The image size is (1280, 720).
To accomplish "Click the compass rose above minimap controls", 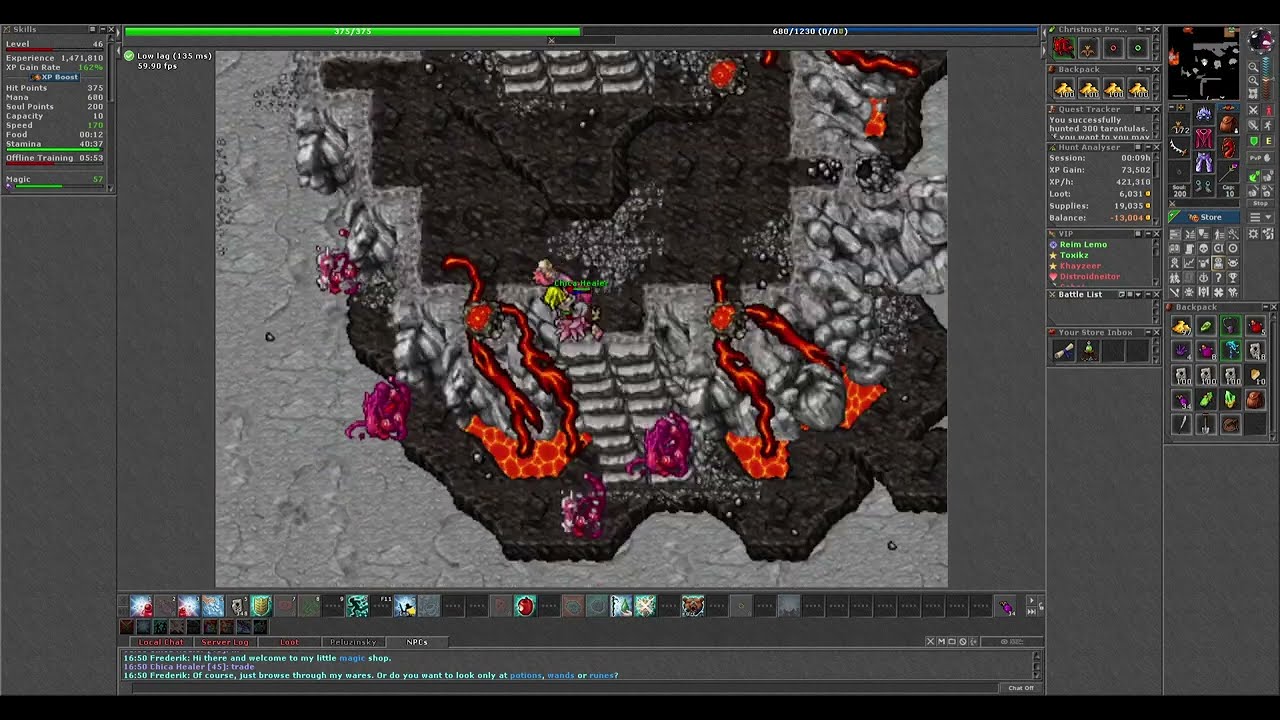I will [1261, 42].
